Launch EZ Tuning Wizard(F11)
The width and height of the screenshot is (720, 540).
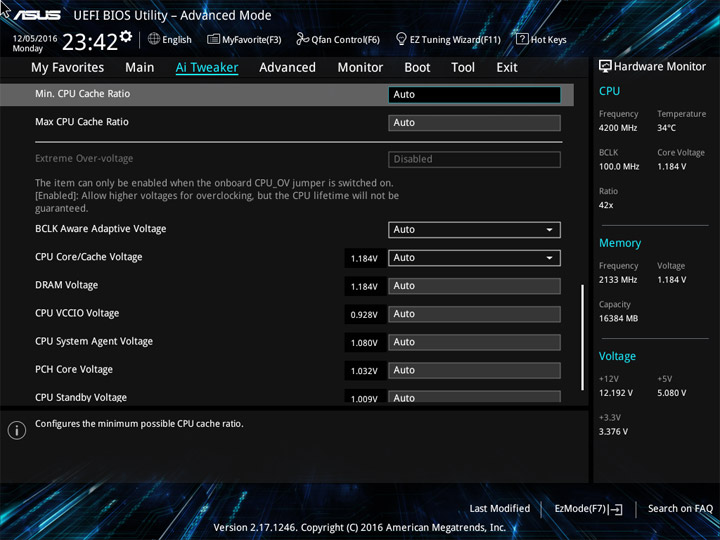tap(448, 39)
